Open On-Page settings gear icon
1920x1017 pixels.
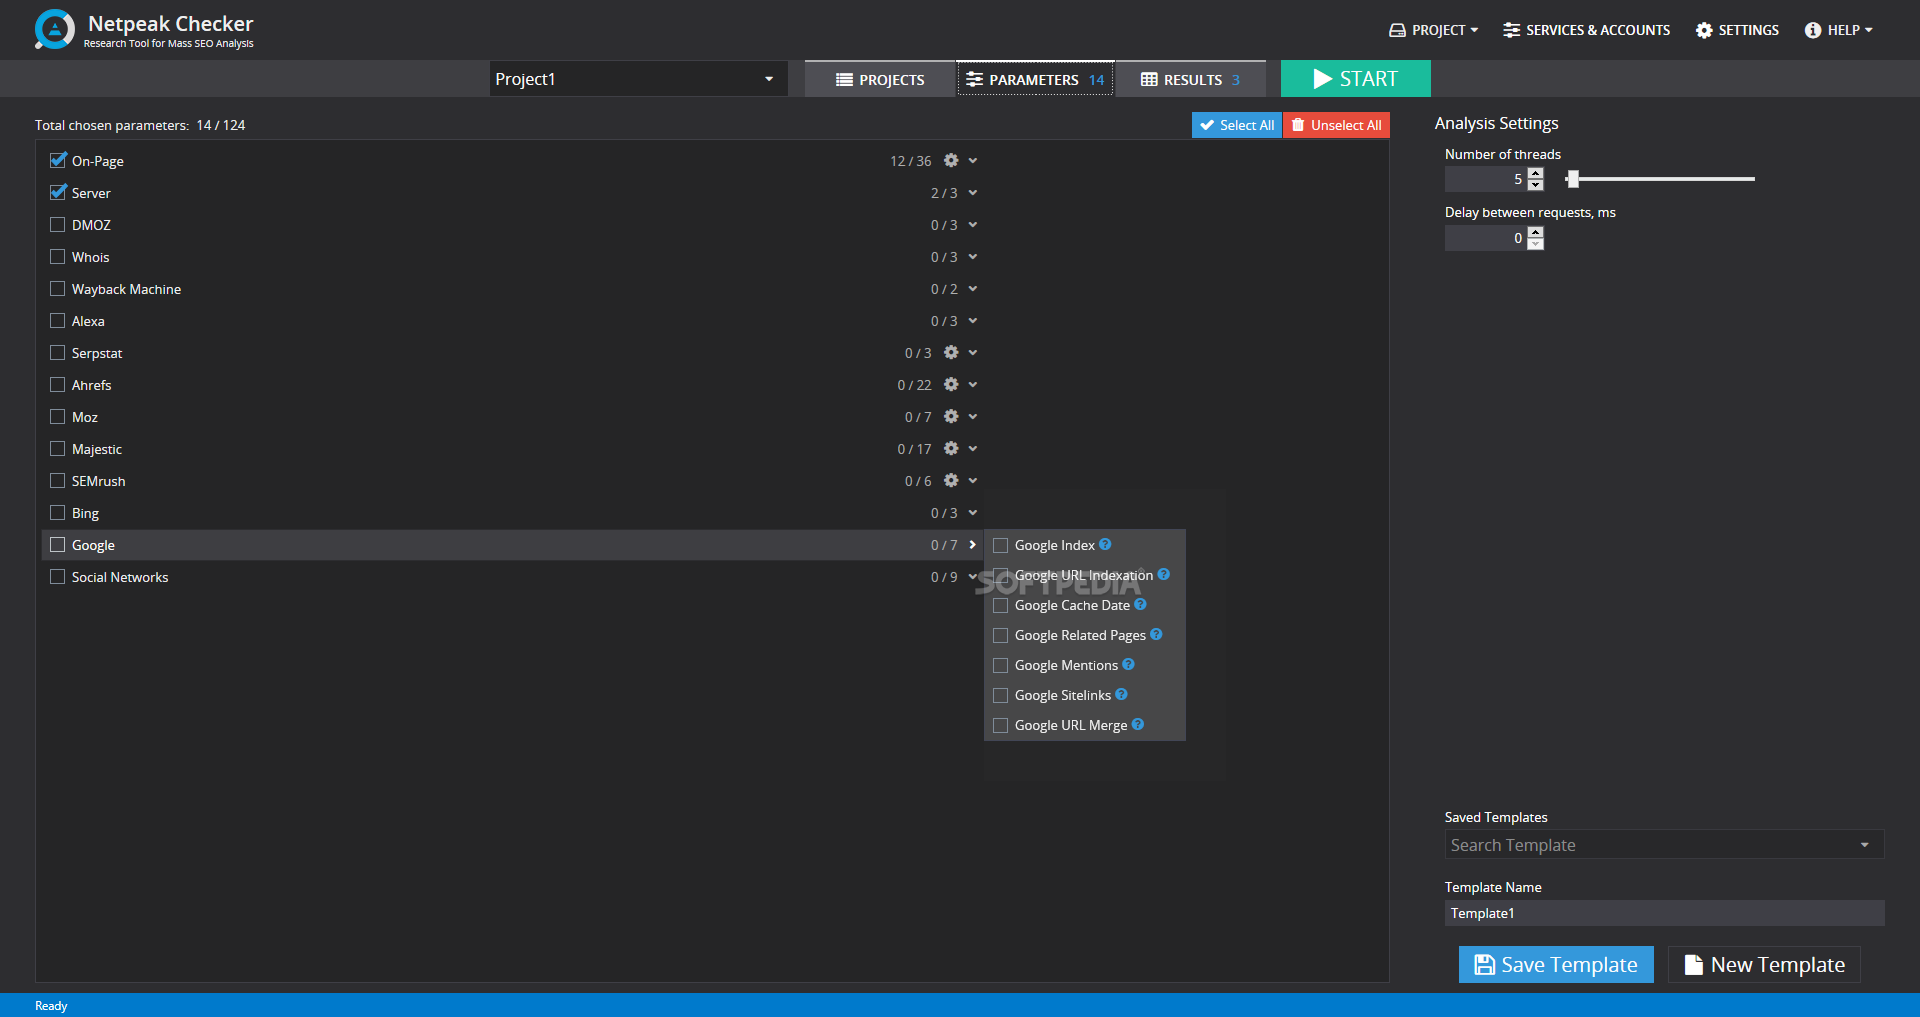tap(951, 160)
